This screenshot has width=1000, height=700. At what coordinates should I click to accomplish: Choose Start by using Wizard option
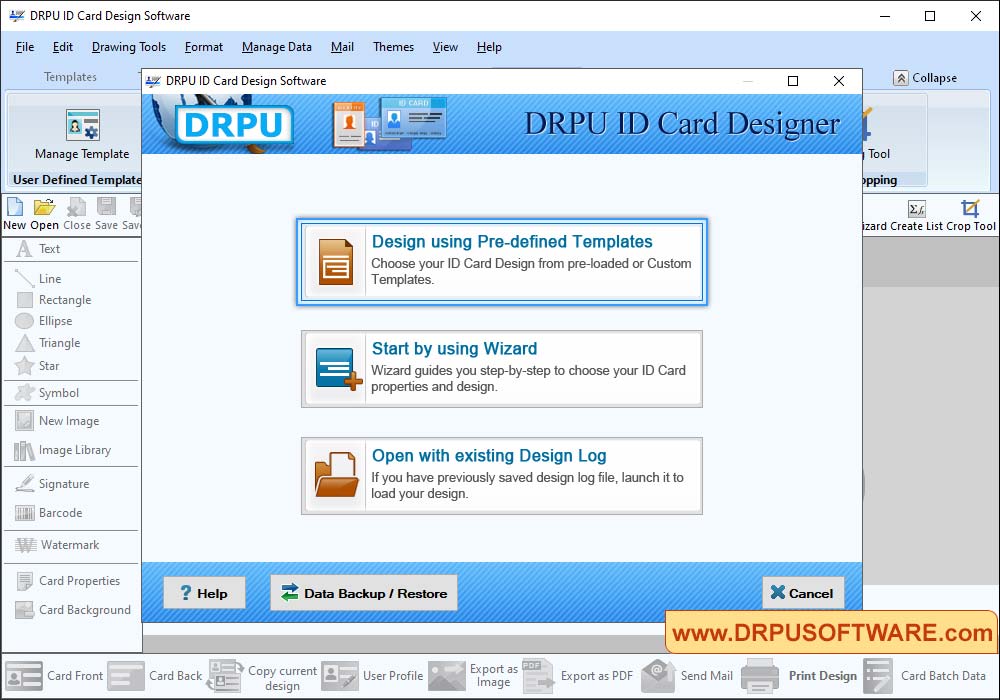click(x=502, y=368)
